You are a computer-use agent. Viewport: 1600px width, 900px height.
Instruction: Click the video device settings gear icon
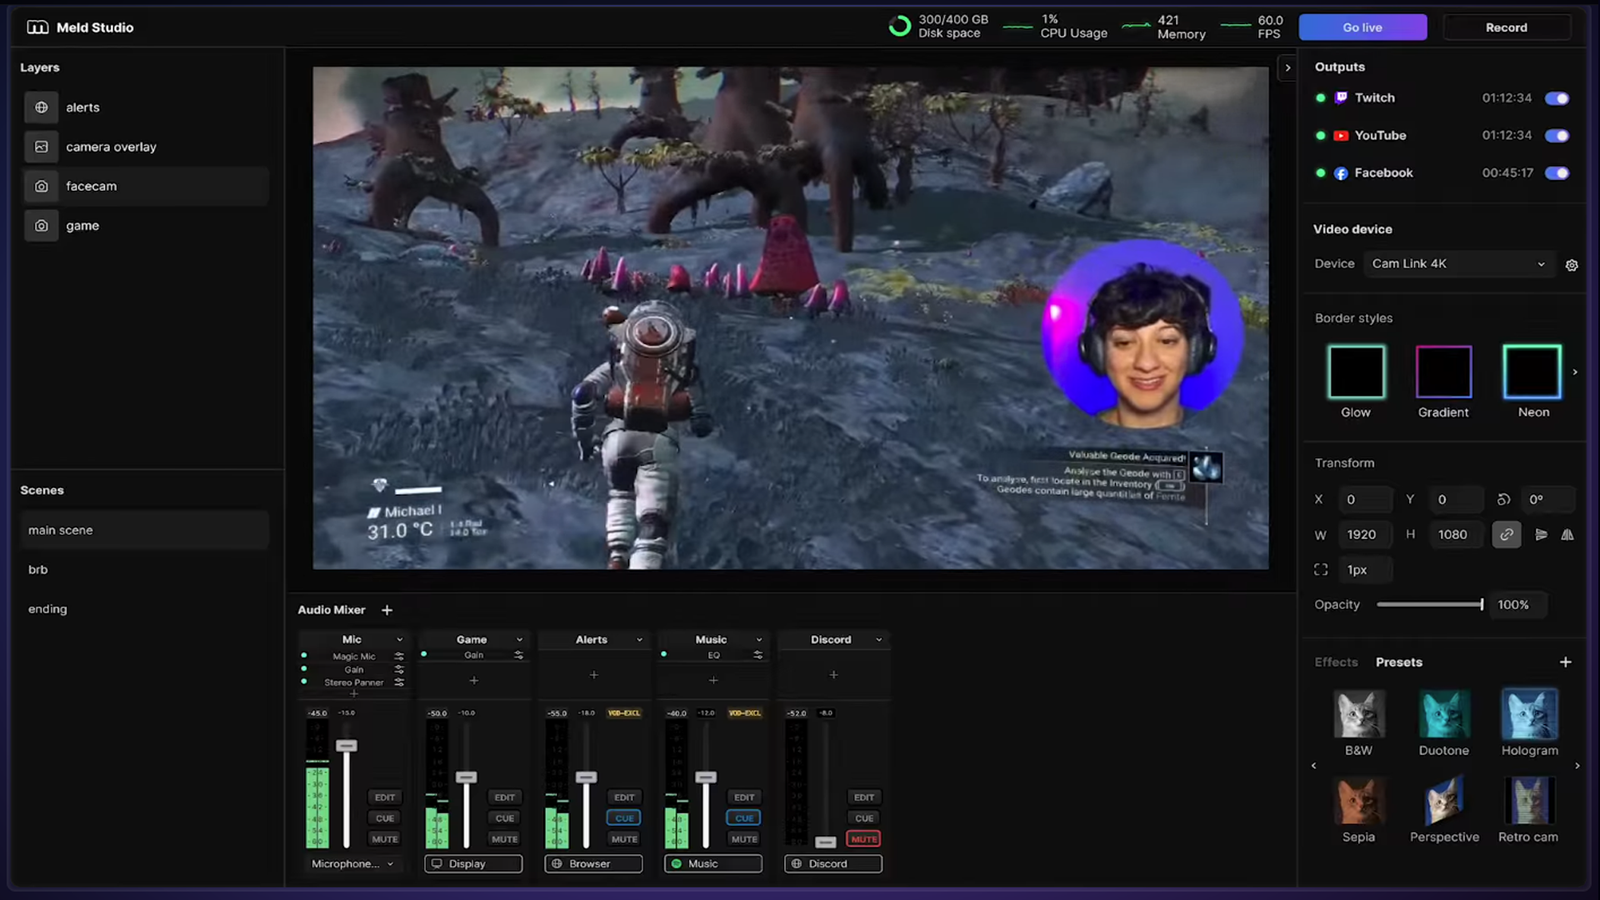point(1571,265)
